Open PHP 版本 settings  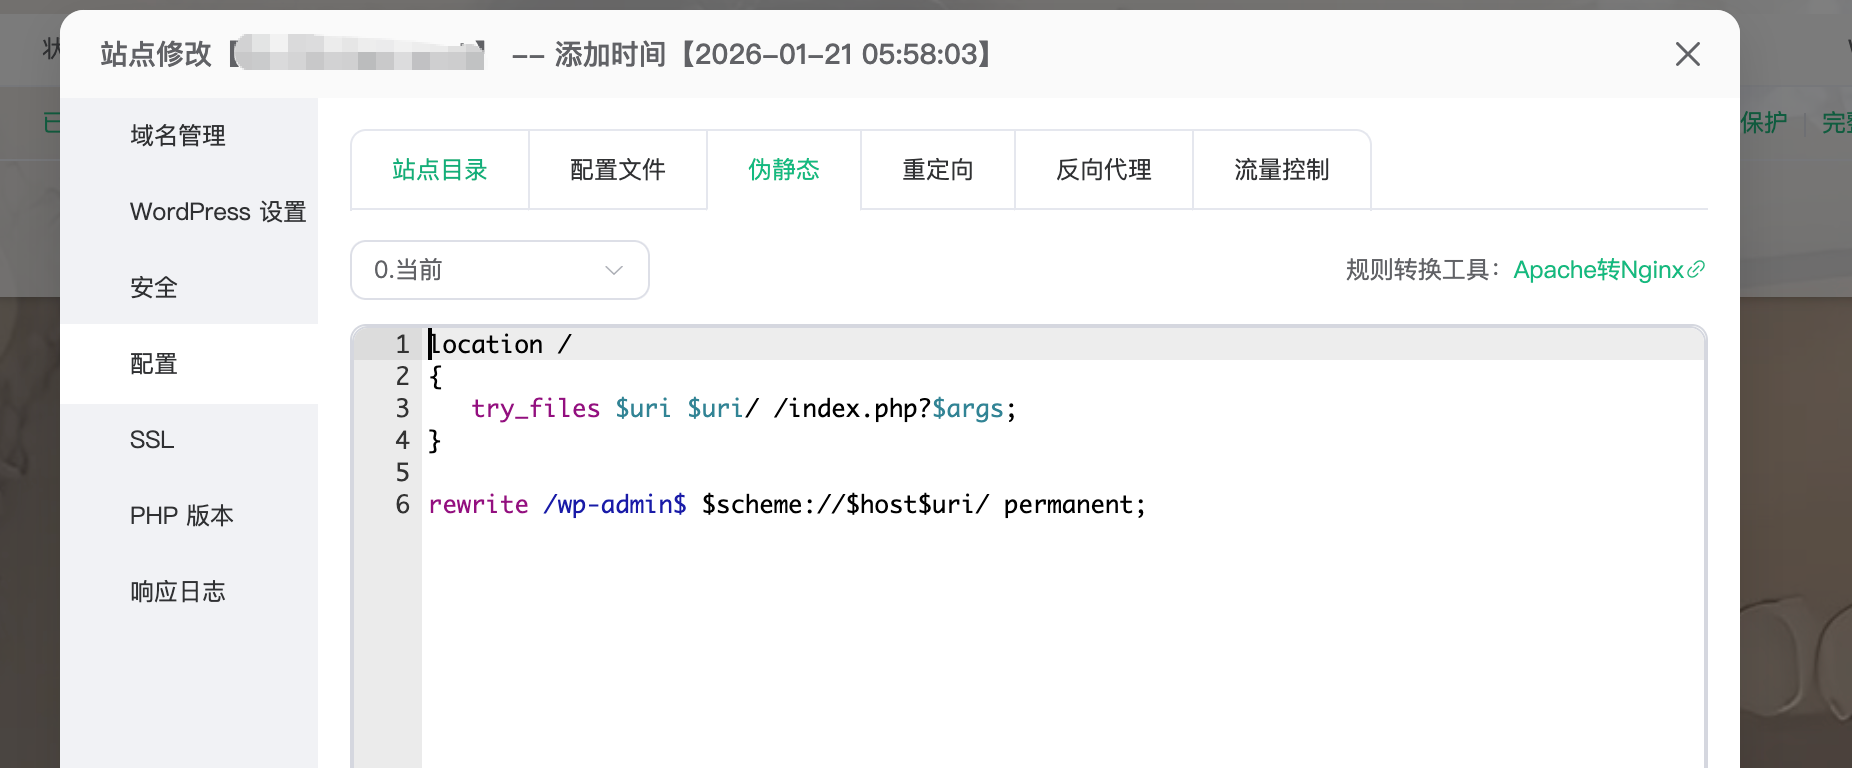coord(181,516)
